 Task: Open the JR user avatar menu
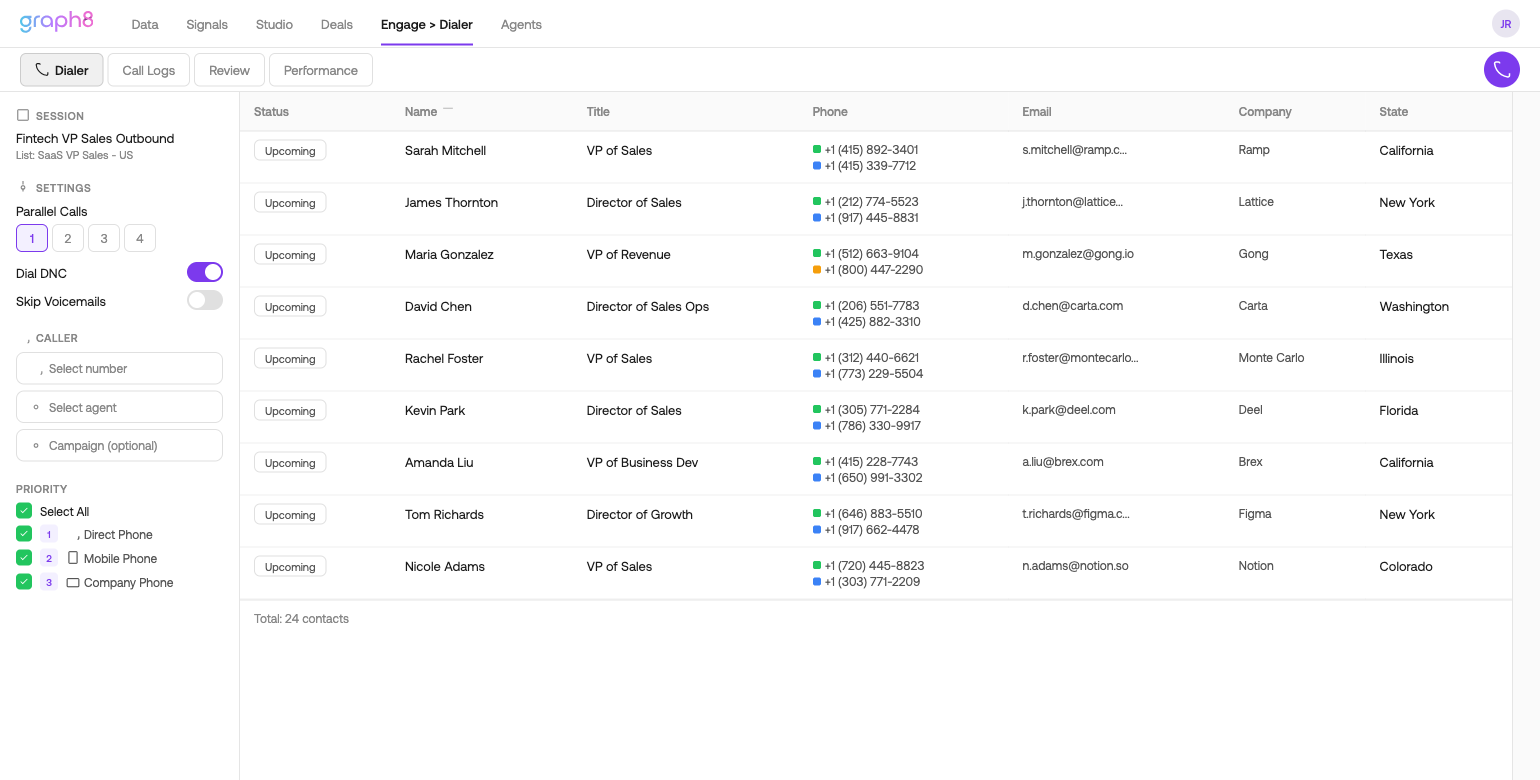click(1505, 24)
